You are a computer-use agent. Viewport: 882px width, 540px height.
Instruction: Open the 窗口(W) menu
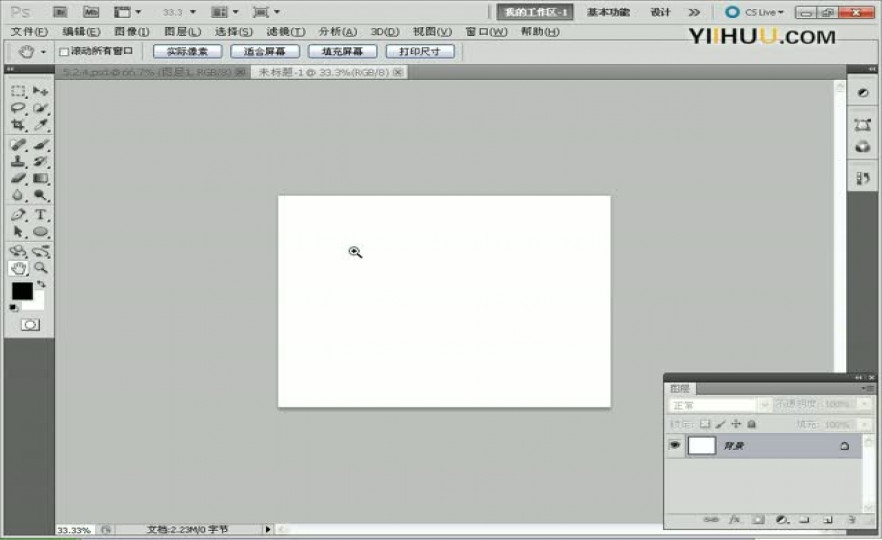pos(487,32)
